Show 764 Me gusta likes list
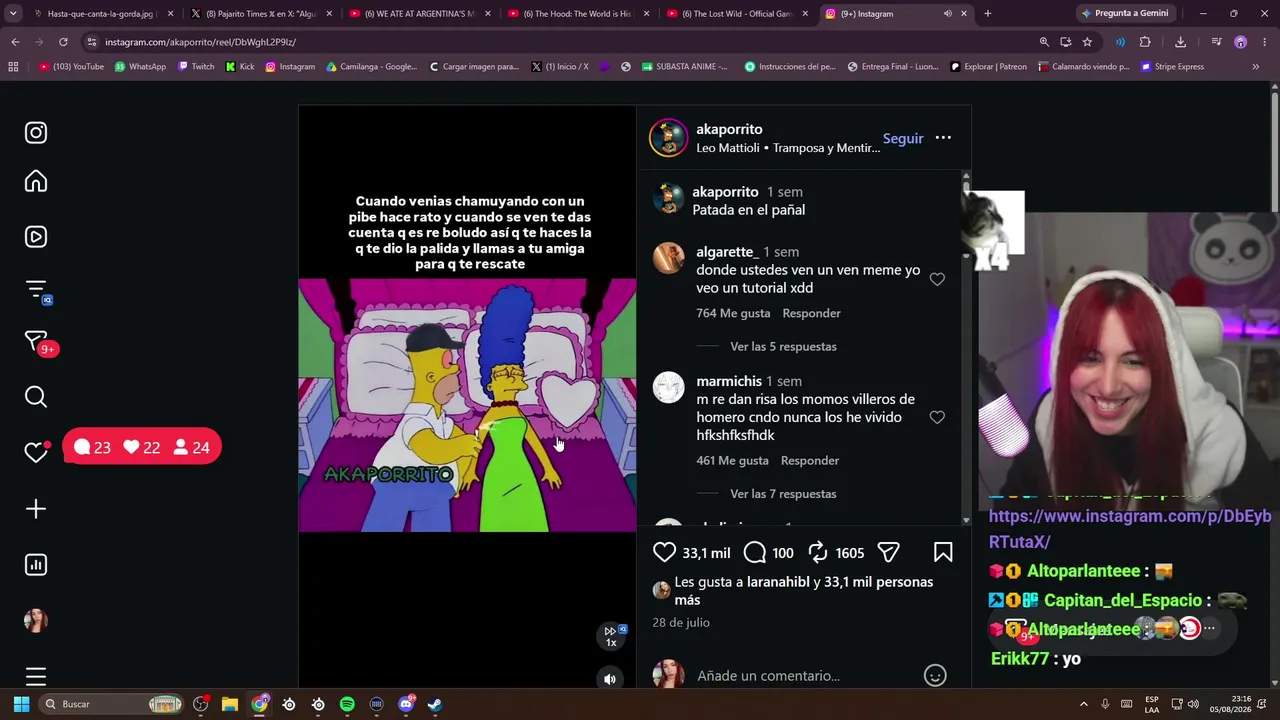This screenshot has height=720, width=1280. pos(733,313)
